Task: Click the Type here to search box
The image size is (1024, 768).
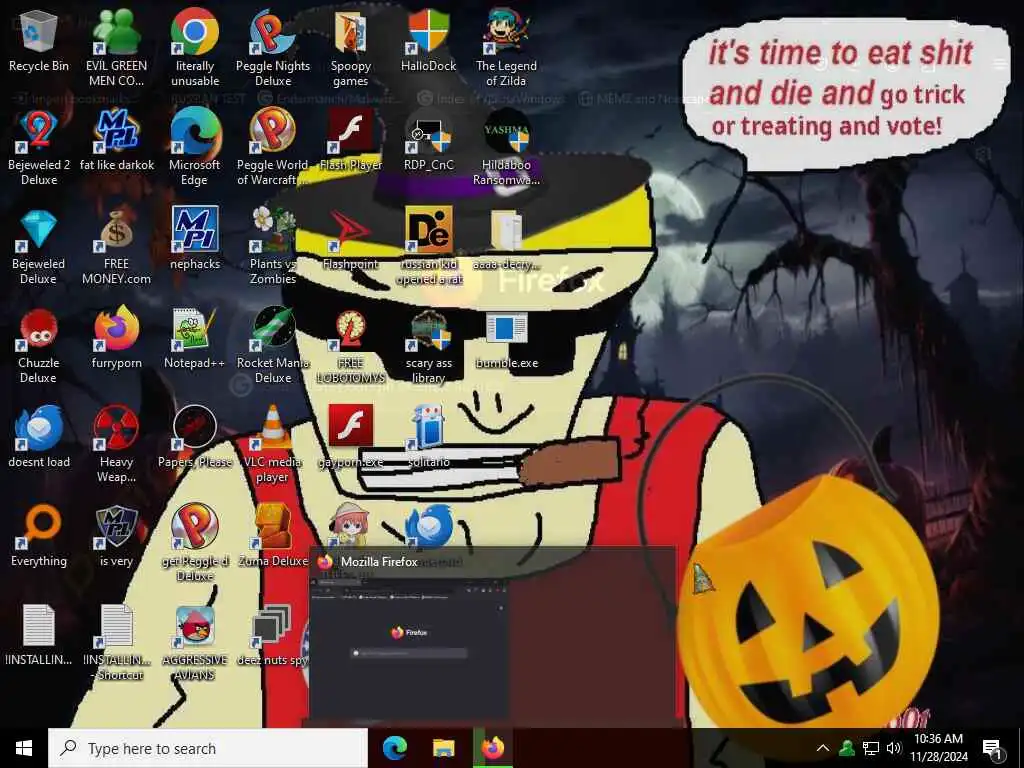Action: pyautogui.click(x=208, y=748)
